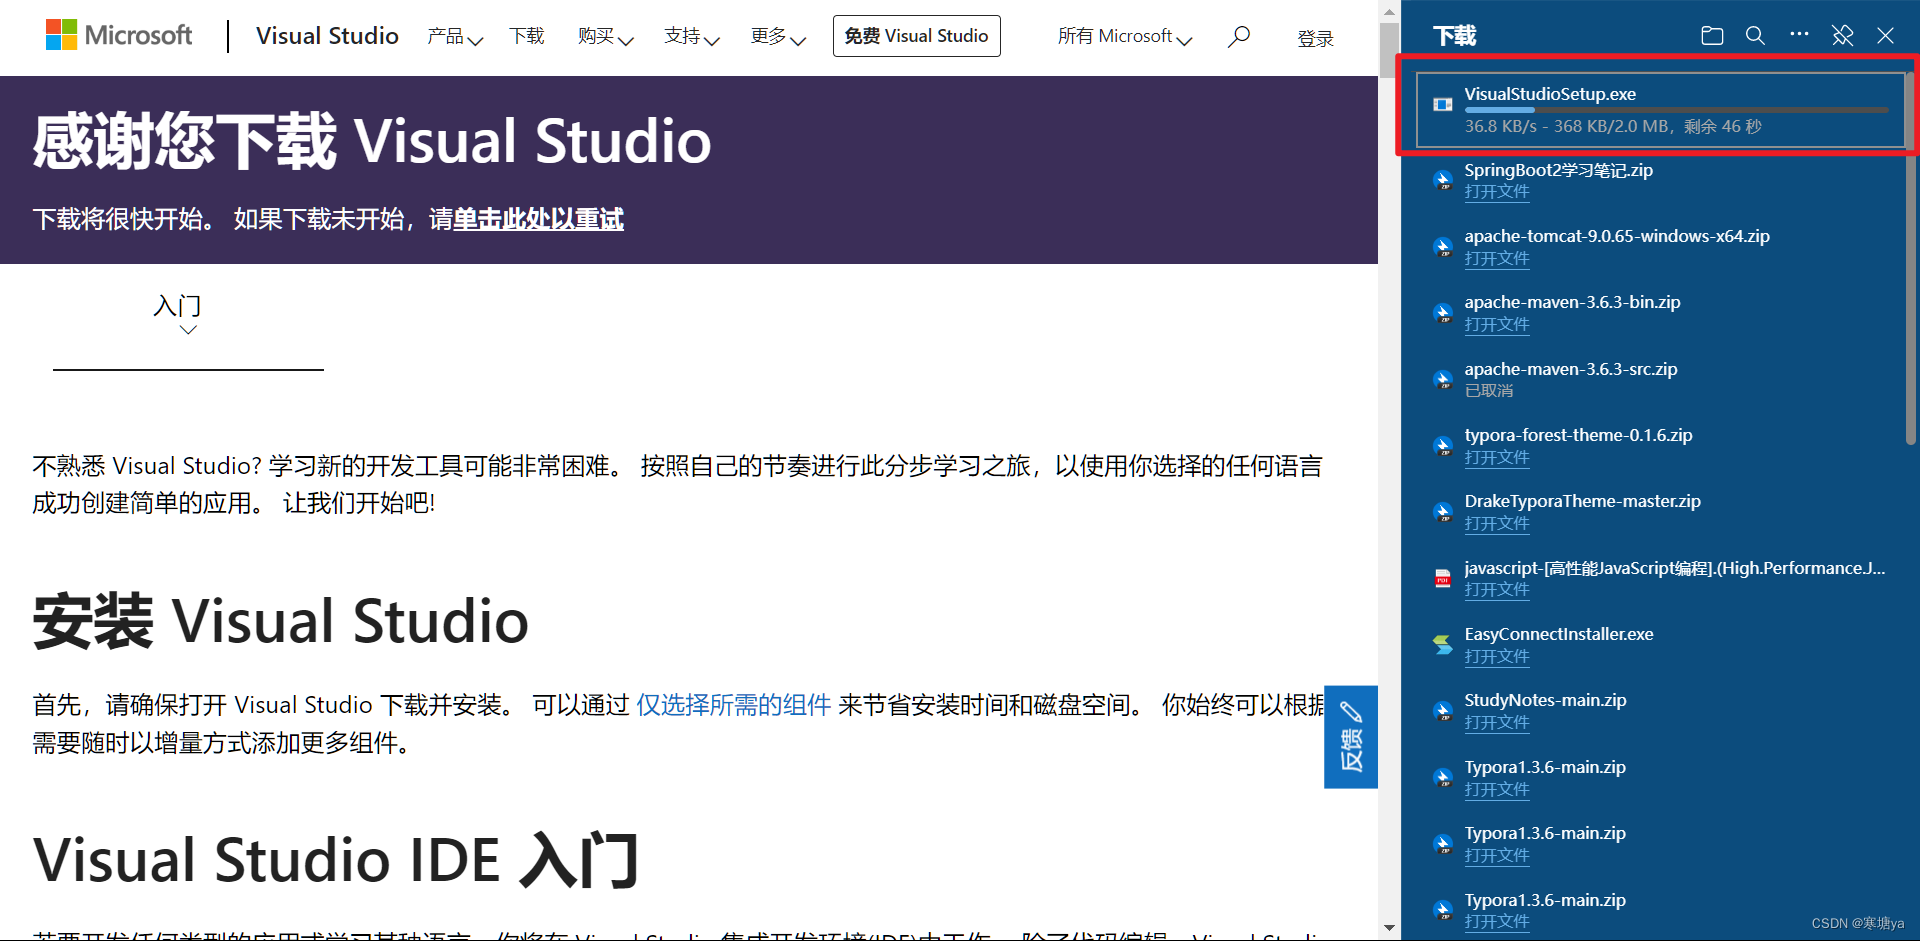Click the StudyNotes-main.zip file name
Viewport: 1920px width, 941px height.
(1545, 700)
